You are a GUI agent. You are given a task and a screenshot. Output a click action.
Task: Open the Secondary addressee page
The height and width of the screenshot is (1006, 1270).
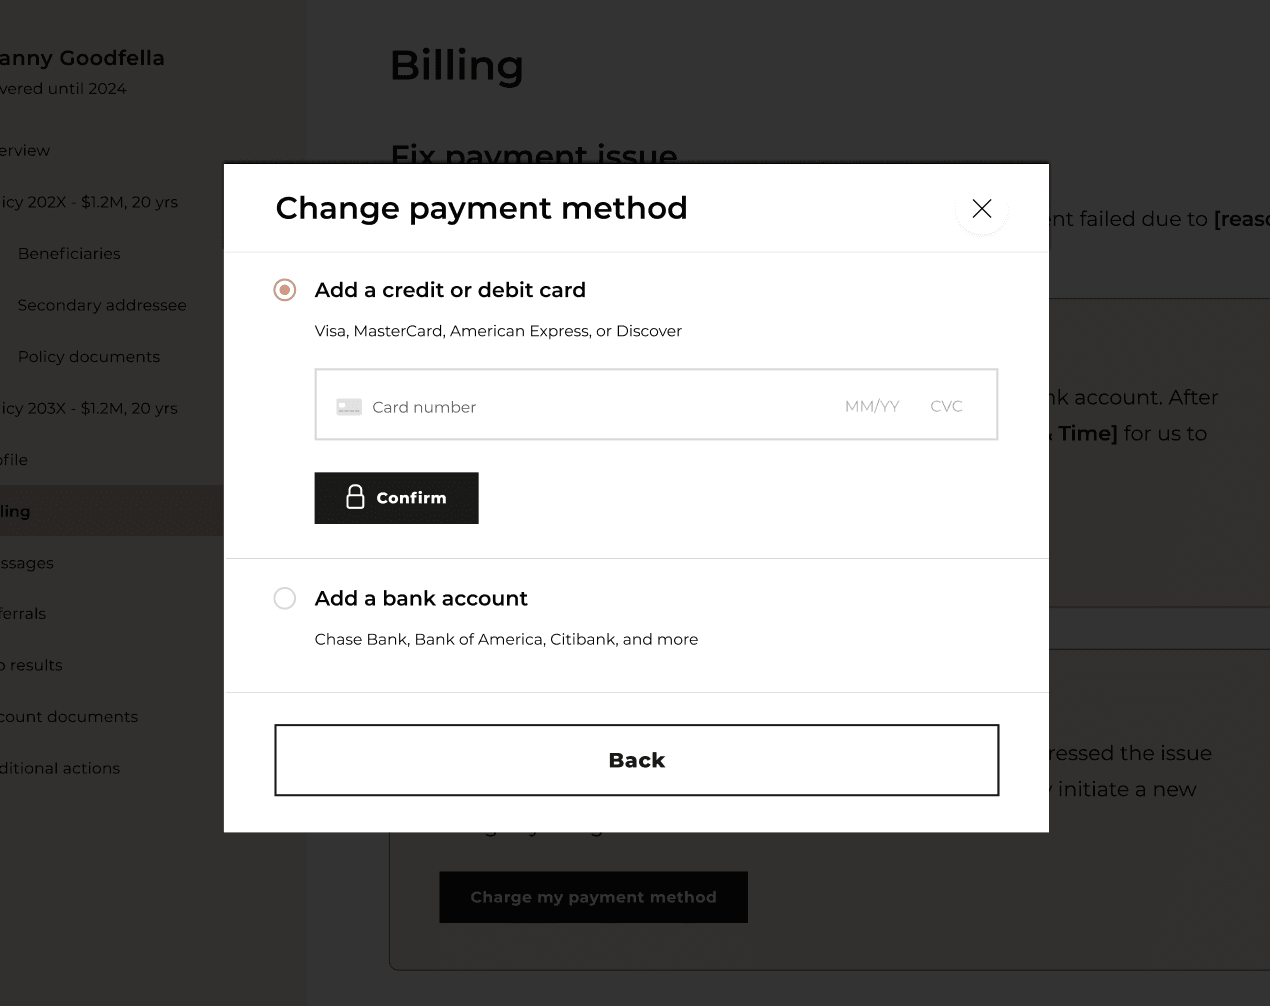102,305
